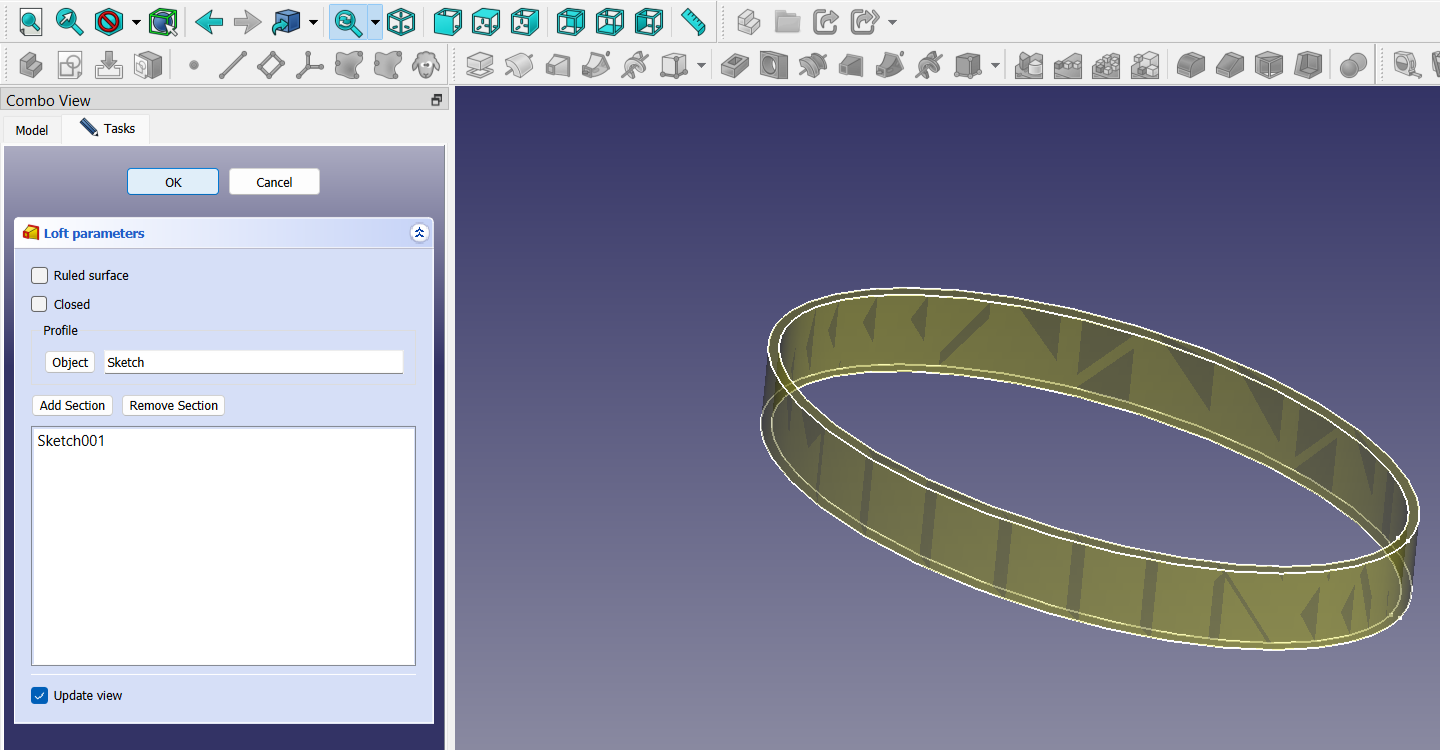Screen dimensions: 1440x750
Task: Switch to the Model tab
Action: pos(31,130)
